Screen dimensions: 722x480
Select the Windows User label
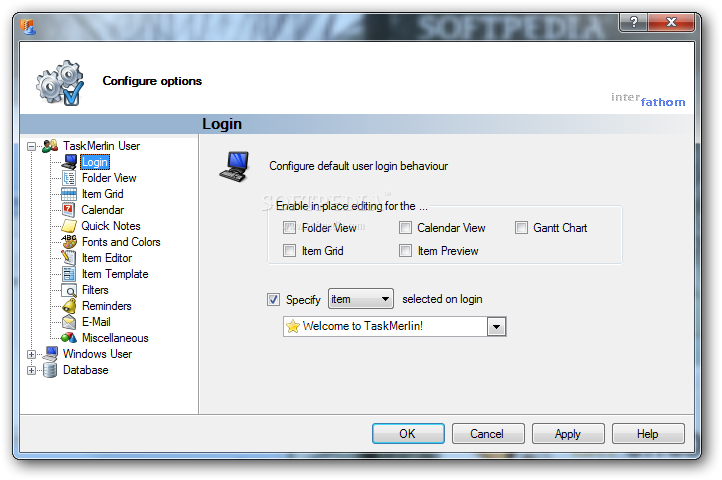click(x=98, y=354)
